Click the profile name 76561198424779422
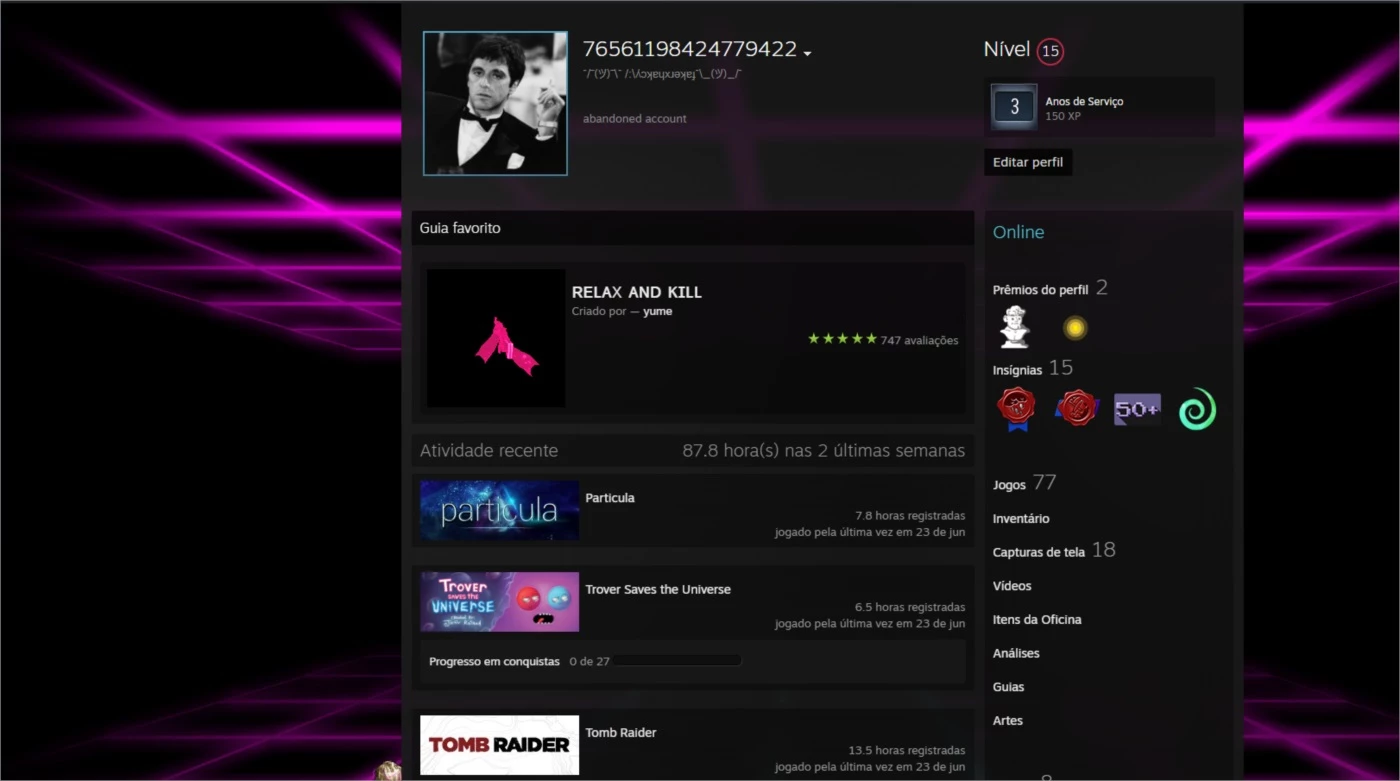1400x781 pixels. tap(690, 49)
